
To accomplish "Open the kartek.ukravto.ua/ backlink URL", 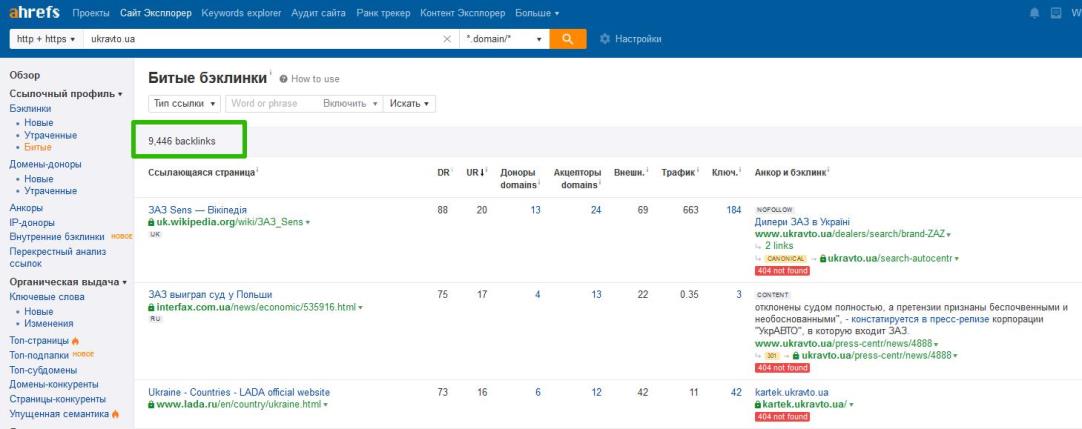I will [804, 404].
